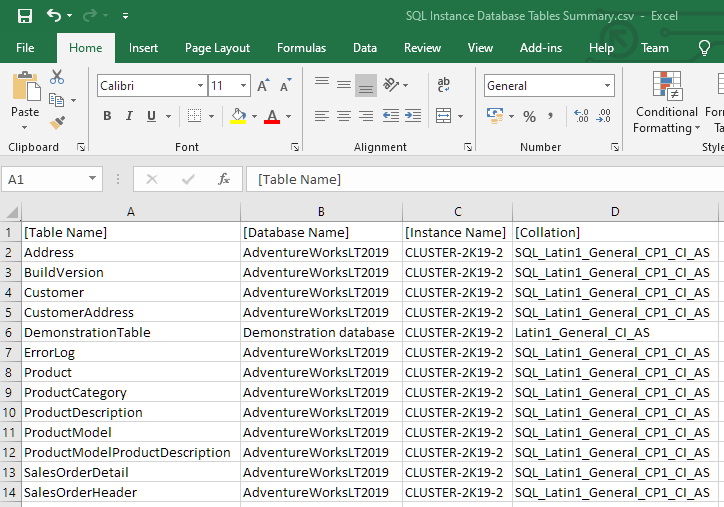
Task: Select the column D header
Action: point(615,212)
